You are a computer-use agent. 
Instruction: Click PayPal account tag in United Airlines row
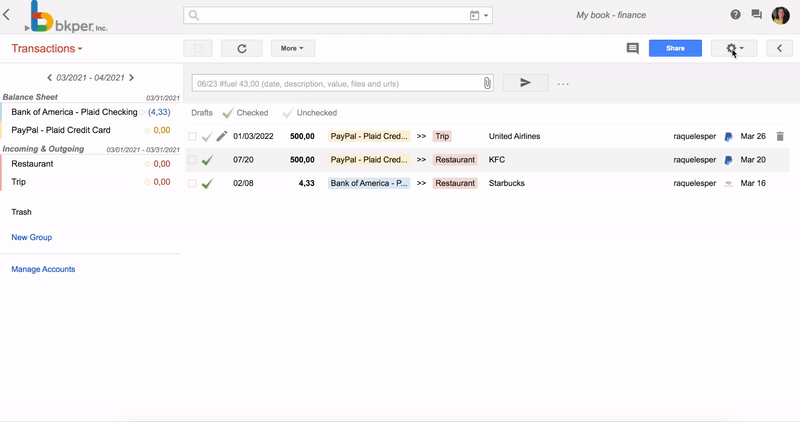(x=369, y=136)
